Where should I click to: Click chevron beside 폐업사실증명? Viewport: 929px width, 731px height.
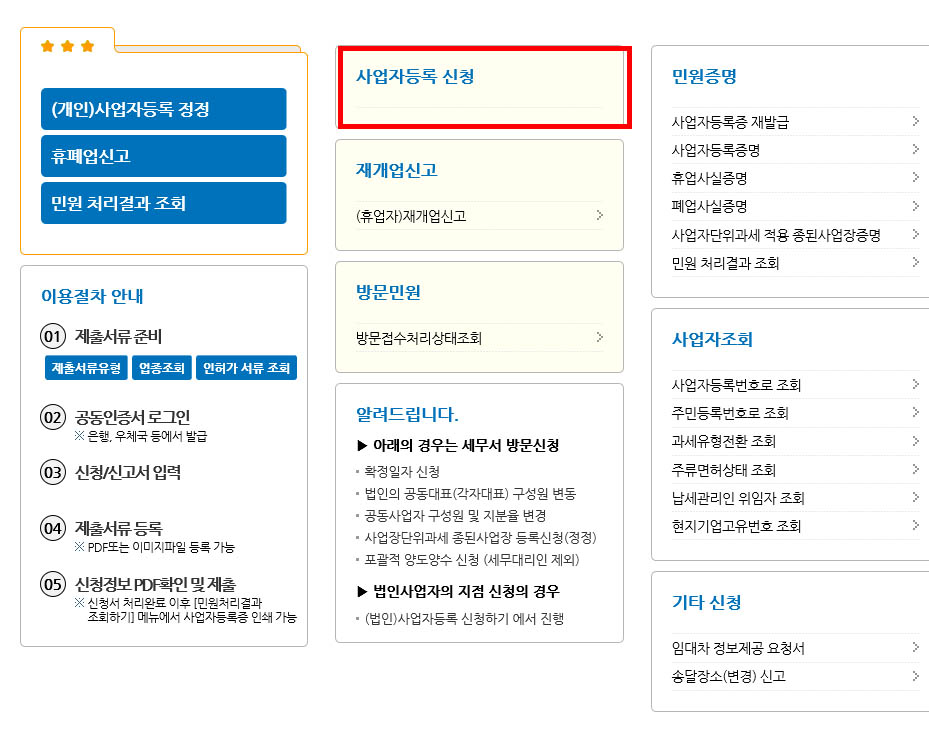[915, 206]
